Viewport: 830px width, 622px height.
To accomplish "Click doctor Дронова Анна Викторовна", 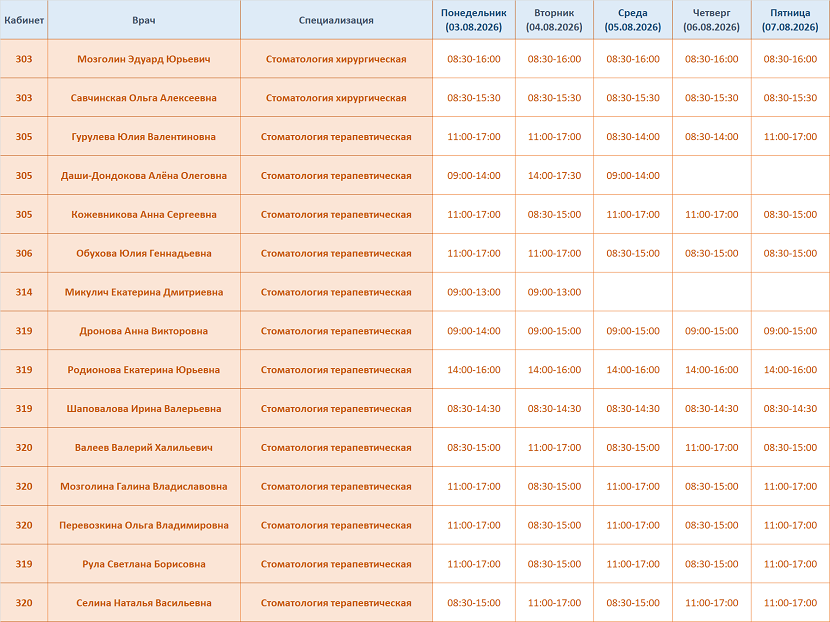I will (x=144, y=331).
